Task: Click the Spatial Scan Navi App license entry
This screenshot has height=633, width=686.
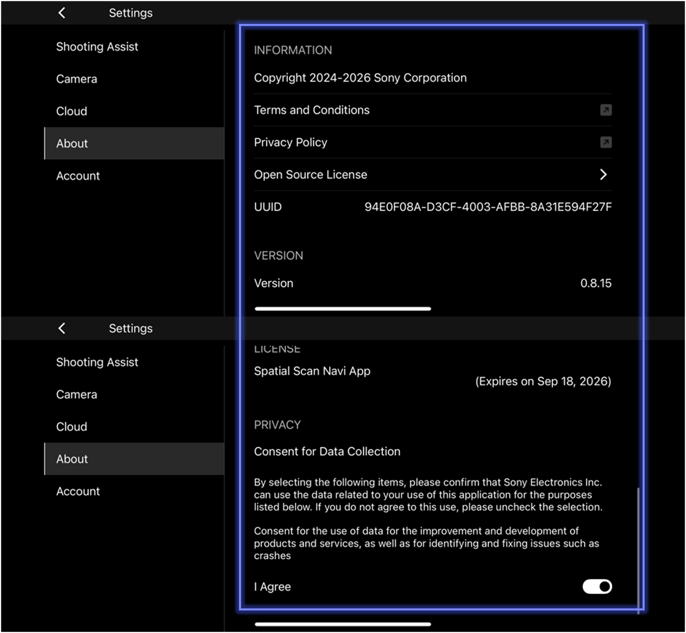Action: click(x=312, y=371)
